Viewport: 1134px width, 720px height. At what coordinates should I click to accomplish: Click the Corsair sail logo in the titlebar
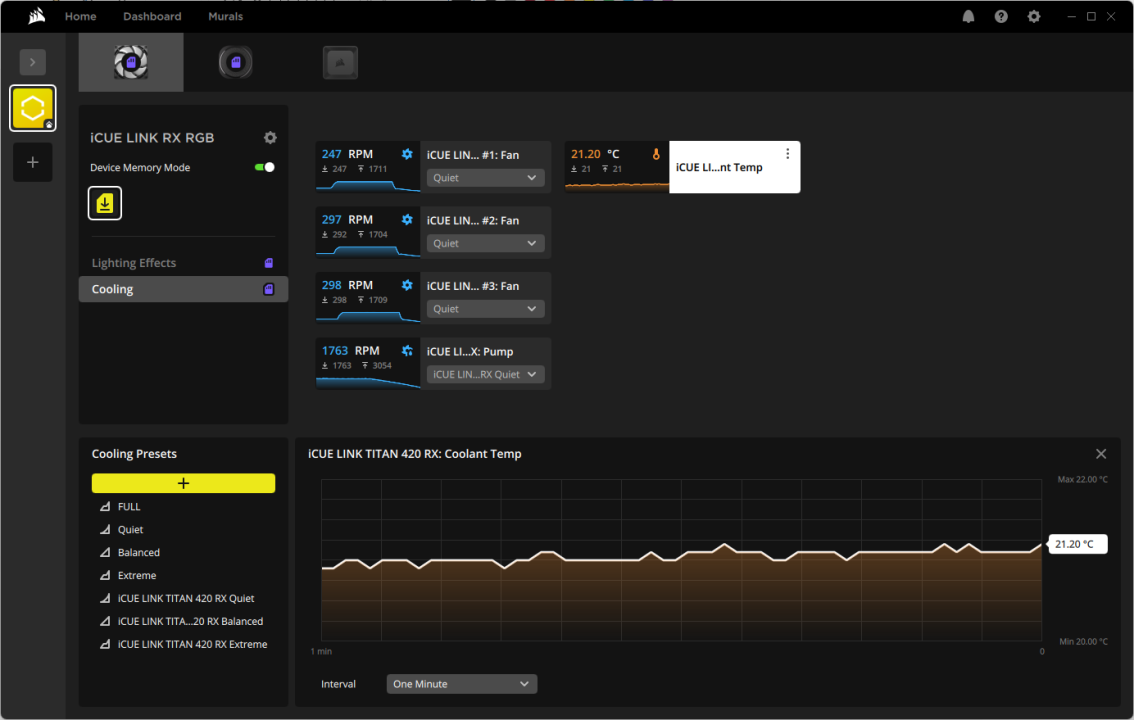tap(36, 15)
